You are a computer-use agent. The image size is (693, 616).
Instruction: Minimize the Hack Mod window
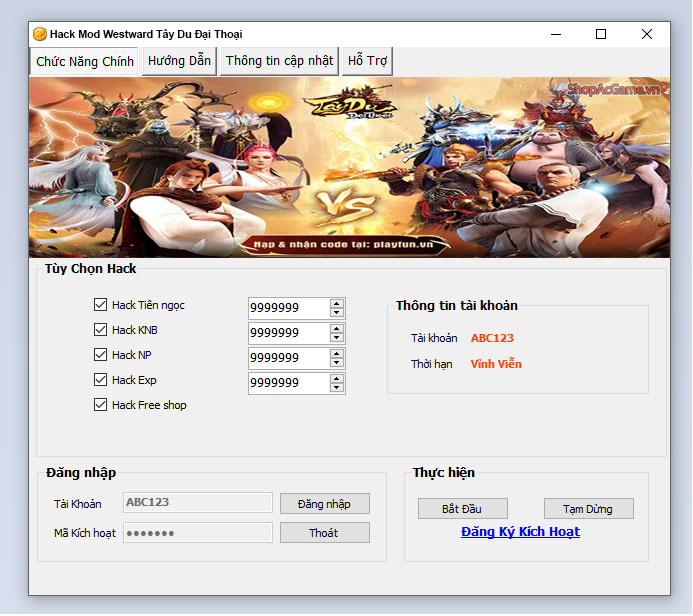(x=556, y=34)
